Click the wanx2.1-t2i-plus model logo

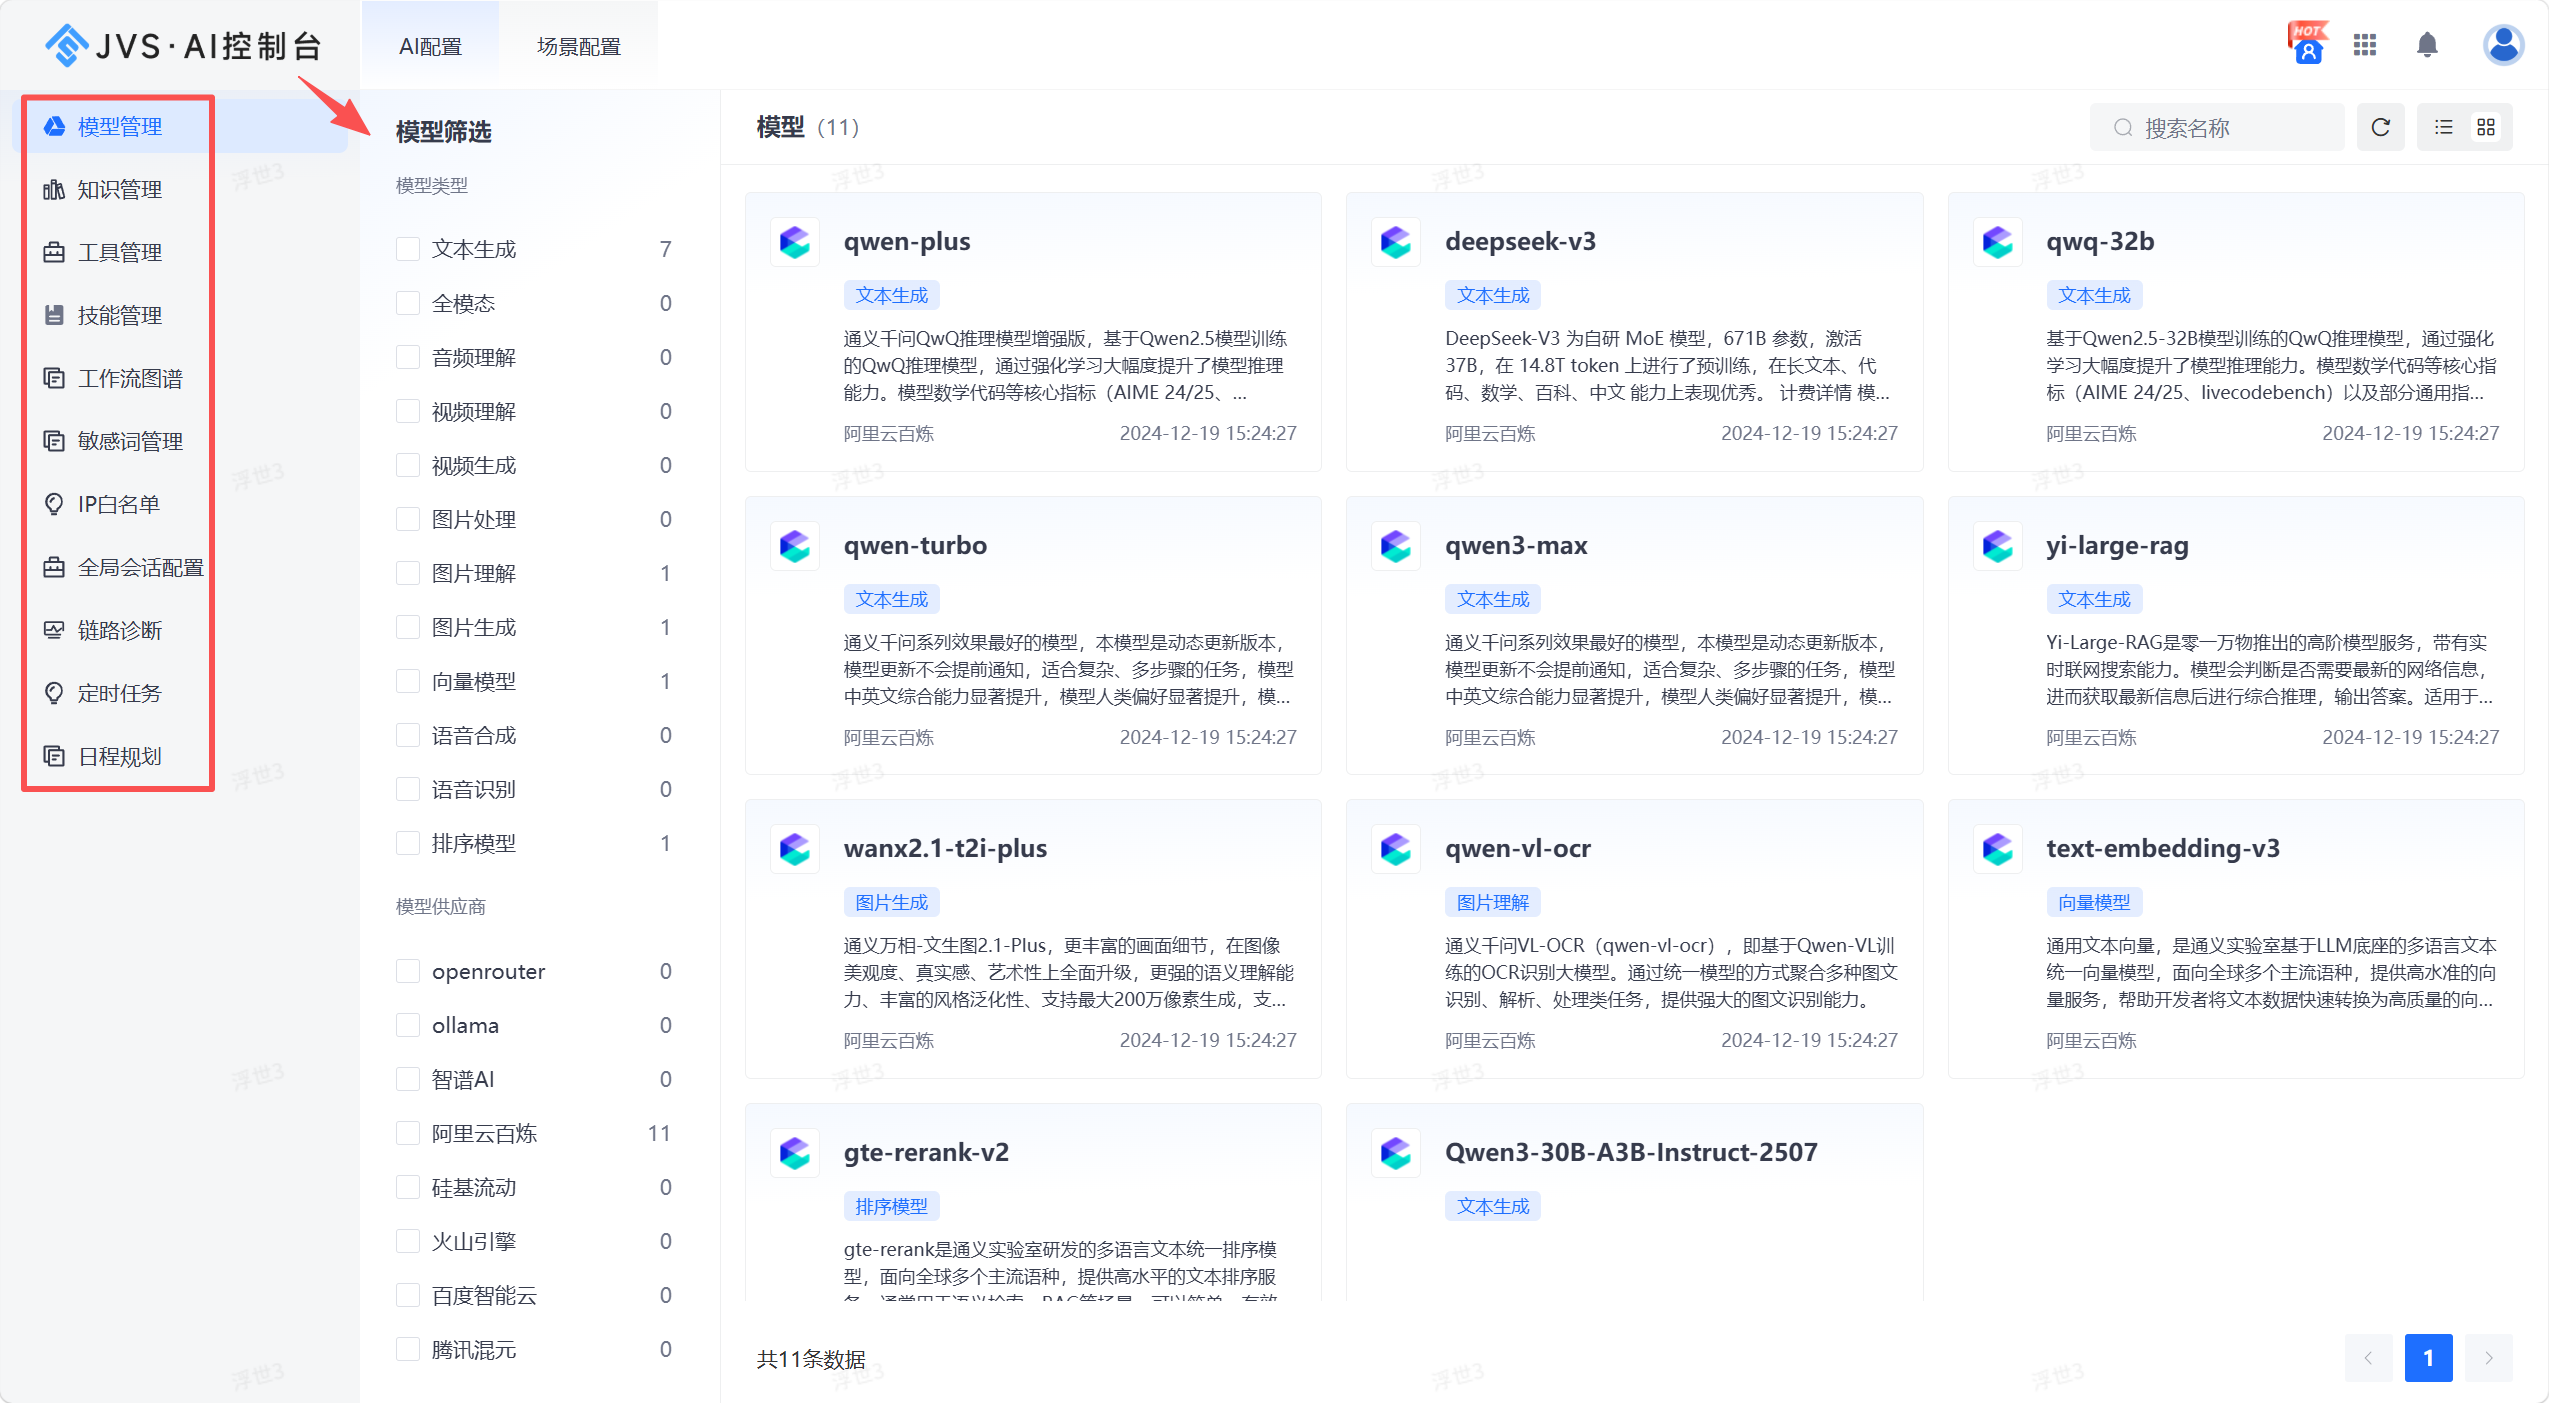coord(795,849)
